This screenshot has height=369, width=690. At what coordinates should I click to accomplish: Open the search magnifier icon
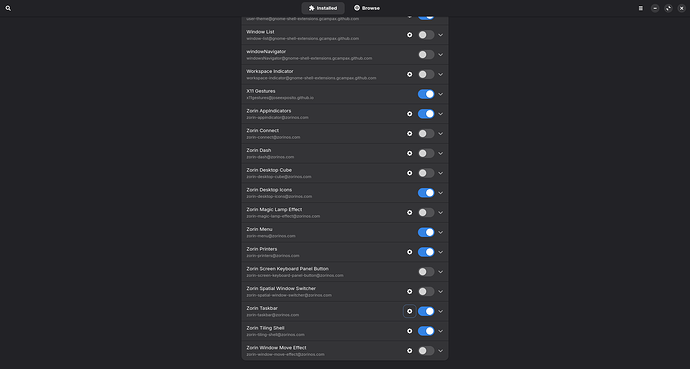[8, 8]
